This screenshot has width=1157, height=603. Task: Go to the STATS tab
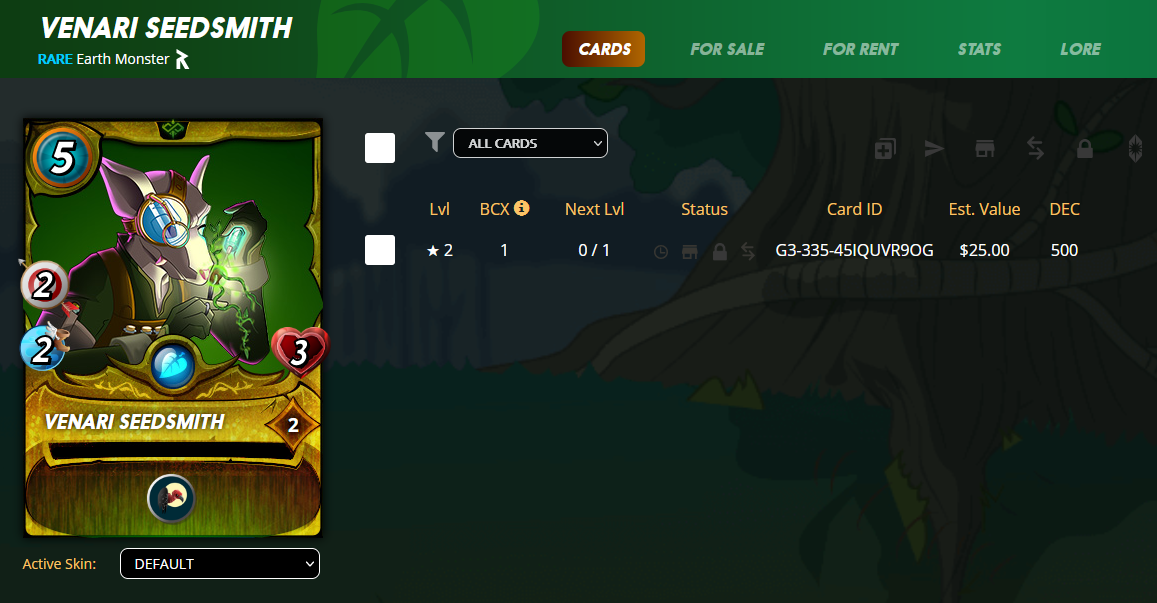point(979,49)
